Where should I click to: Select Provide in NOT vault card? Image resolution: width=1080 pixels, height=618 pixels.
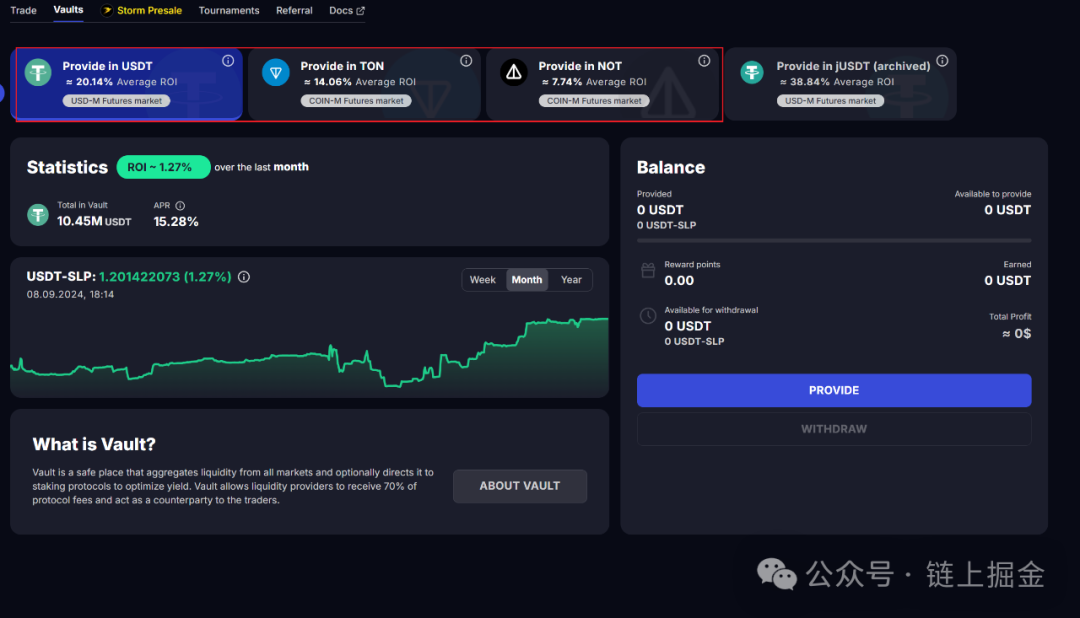coord(603,84)
